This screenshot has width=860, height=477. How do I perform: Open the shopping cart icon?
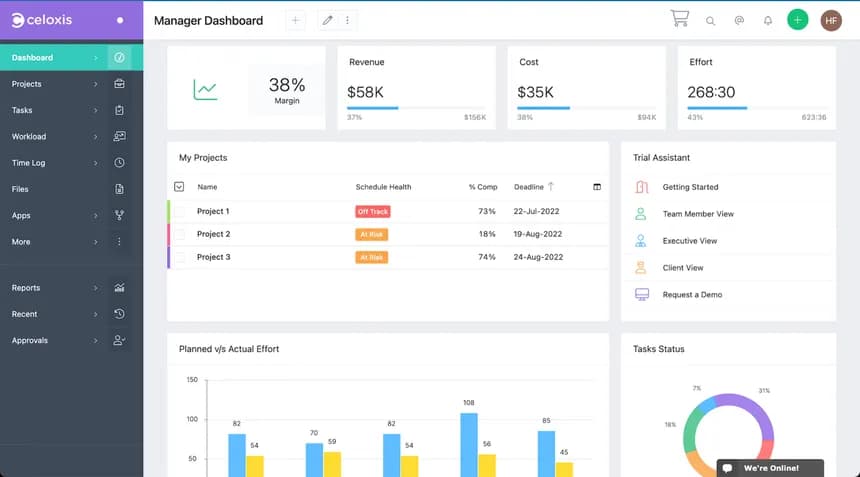[680, 19]
